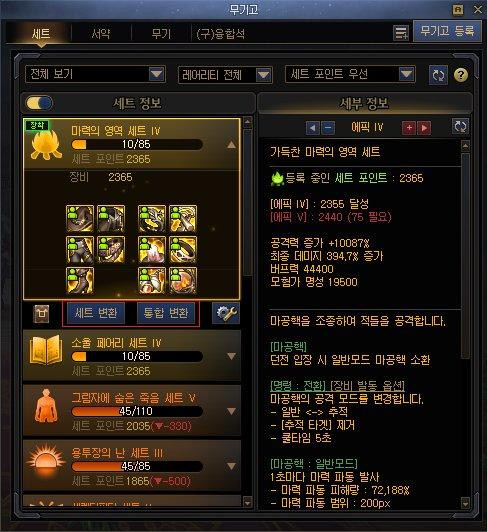487x532 pixels.
Task: Open the 세트 포인트 우선 sort dropdown
Action: point(350,74)
